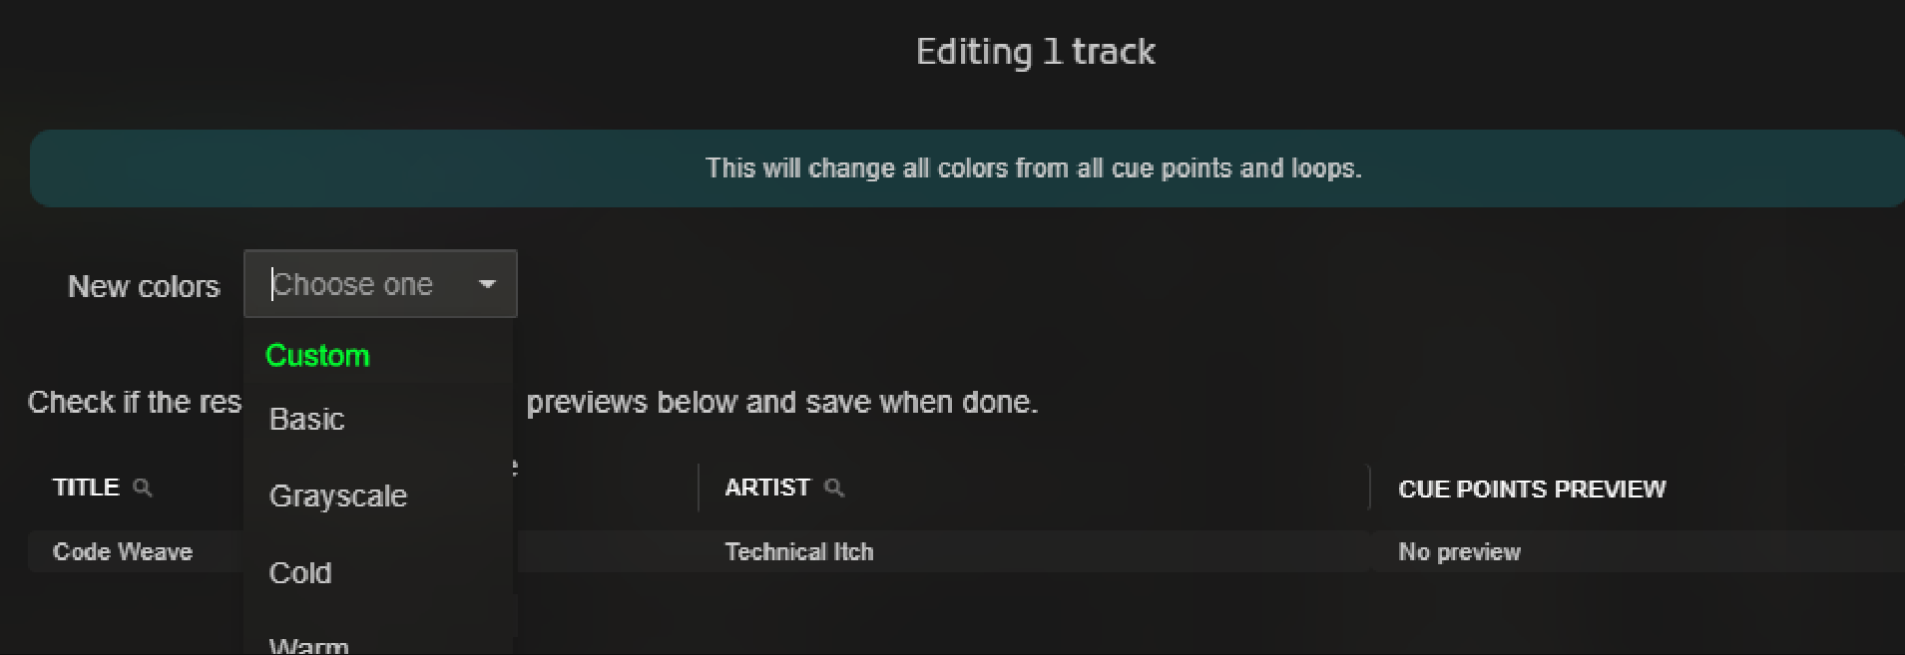The image size is (1905, 655).
Task: Click the 'Editing 1 track' heading
Action: coord(1035,52)
